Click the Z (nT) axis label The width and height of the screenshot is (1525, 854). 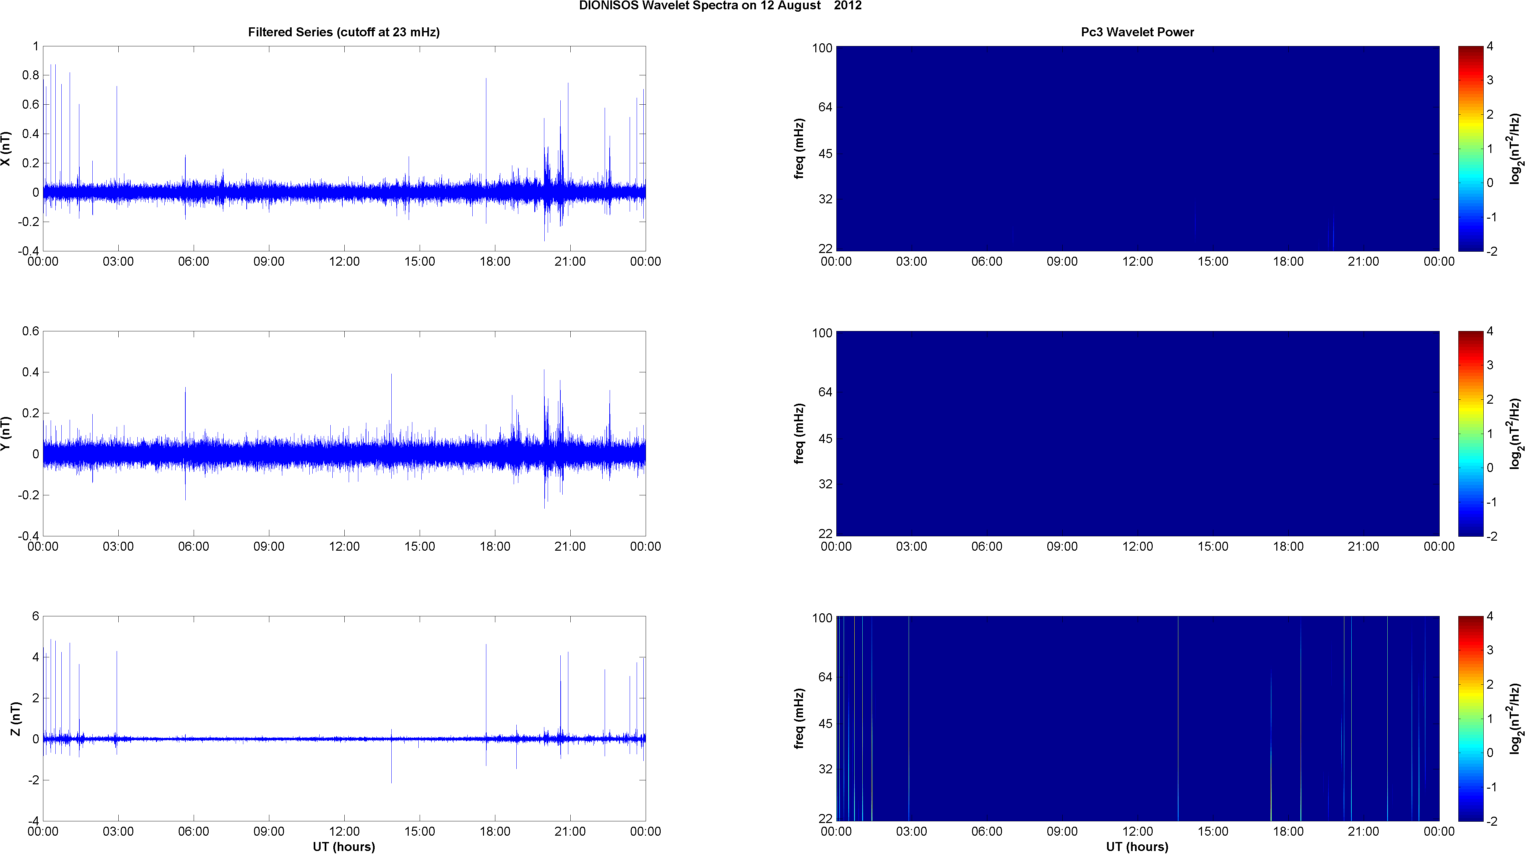(15, 719)
